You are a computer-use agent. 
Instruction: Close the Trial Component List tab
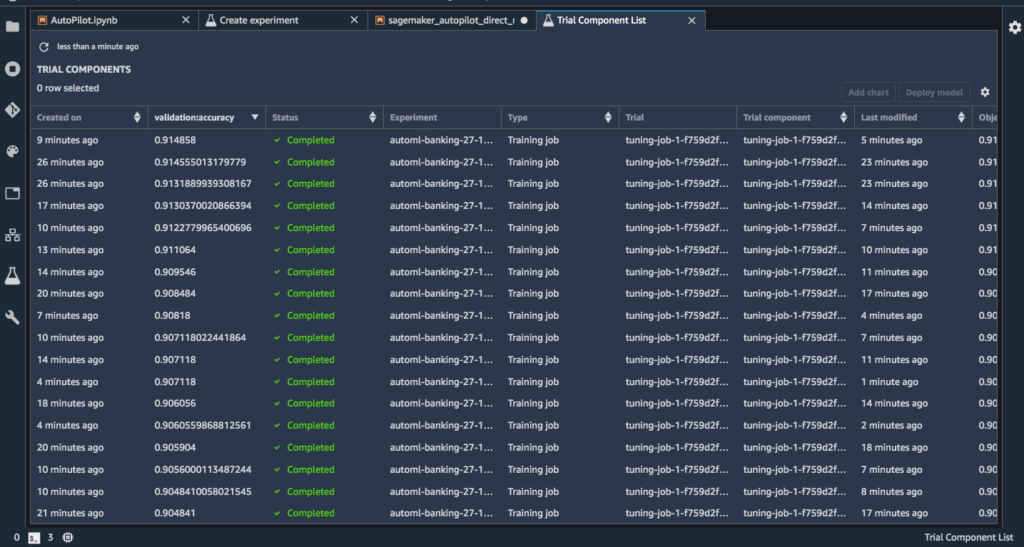[x=692, y=20]
